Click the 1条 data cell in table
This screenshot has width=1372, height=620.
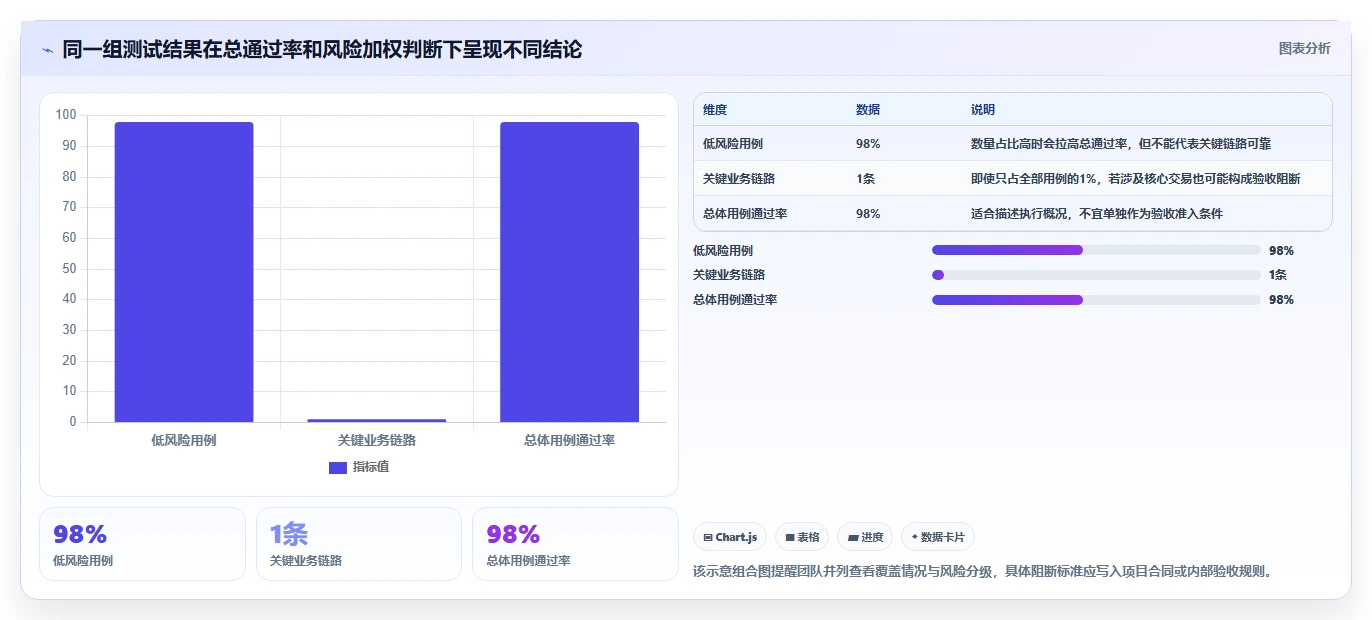(x=866, y=179)
